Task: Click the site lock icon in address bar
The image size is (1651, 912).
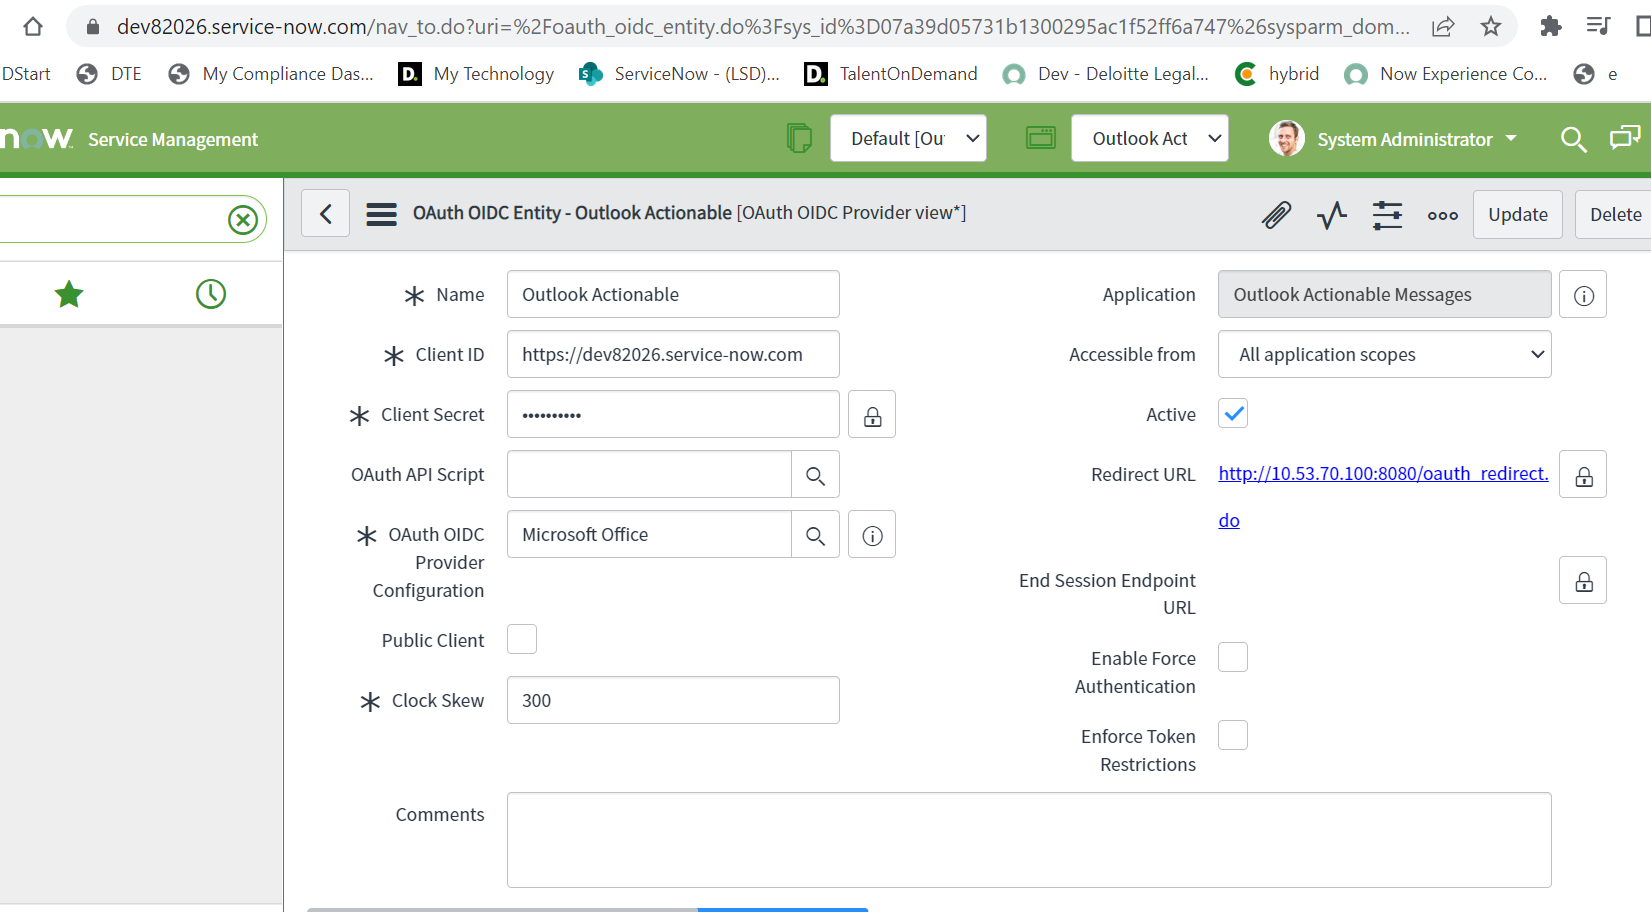Action: coord(93,27)
